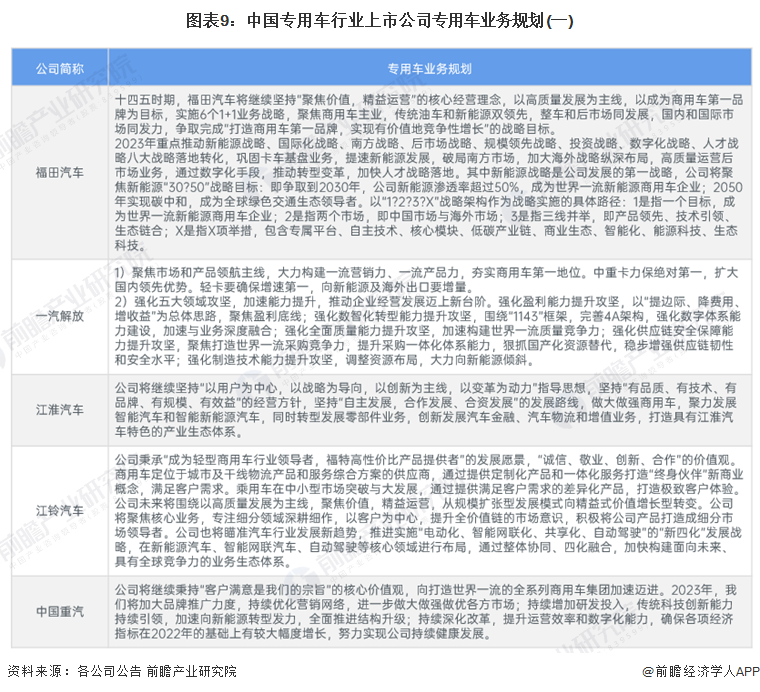Select the 一汽解放 company cell
Image resolution: width=760 pixels, height=692 pixels.
tap(60, 316)
